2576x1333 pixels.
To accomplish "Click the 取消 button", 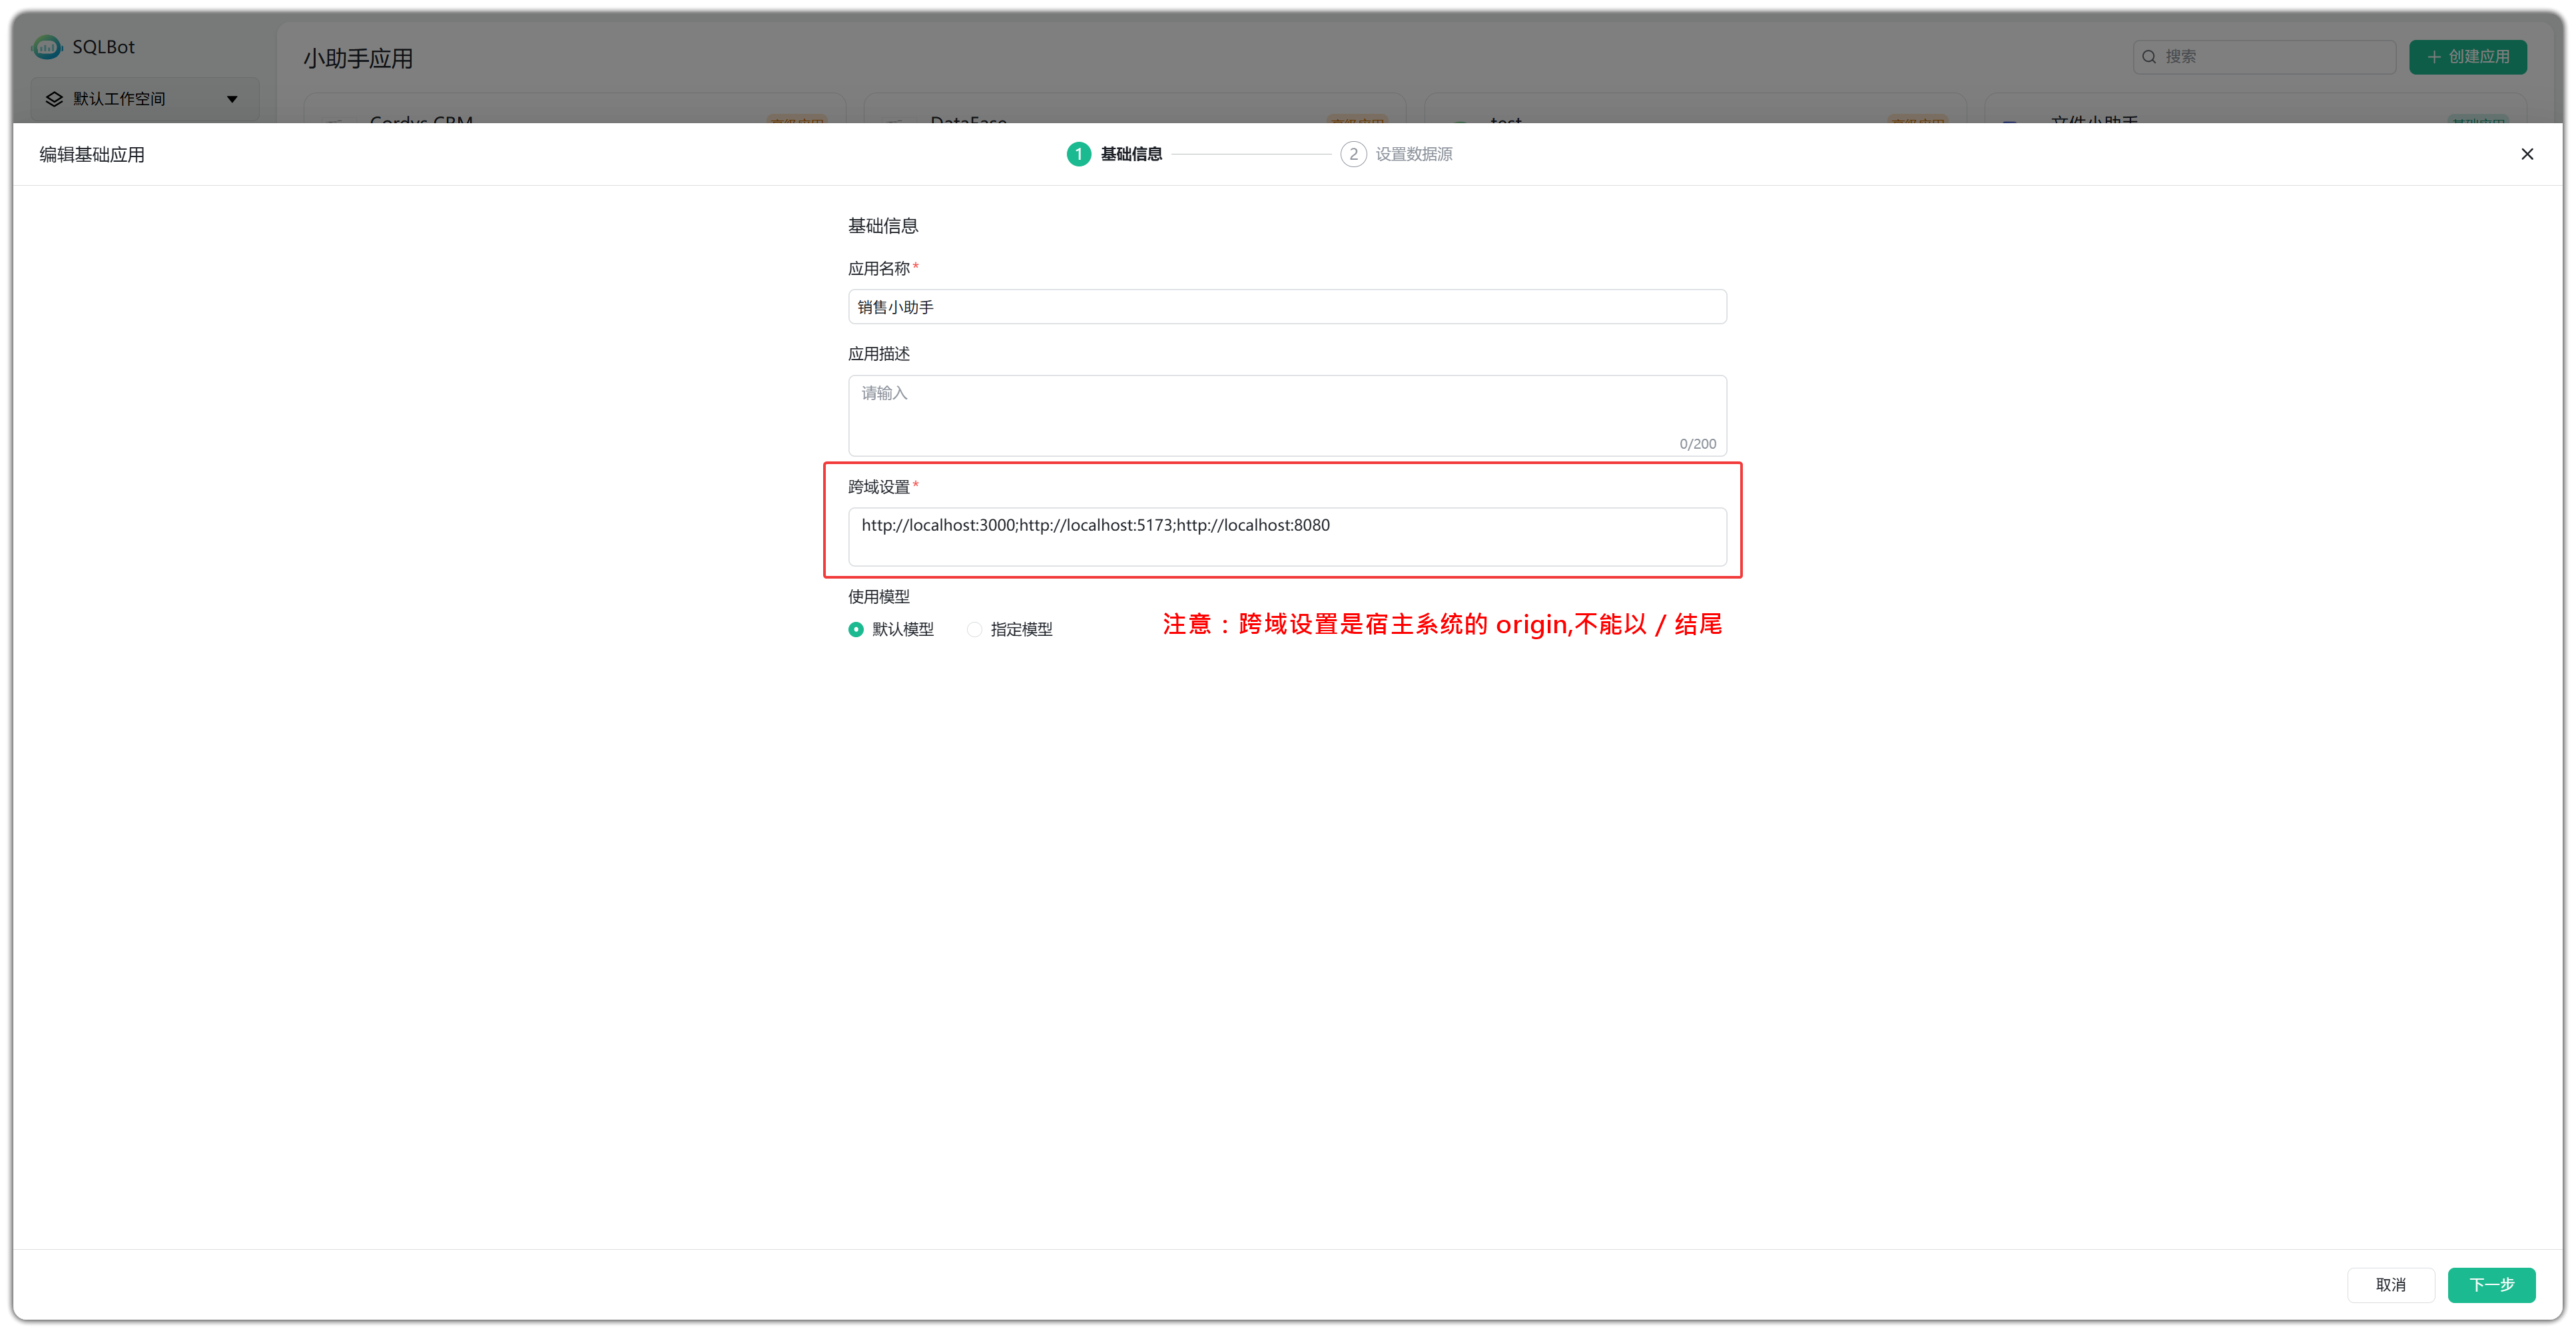I will click(x=2390, y=1285).
